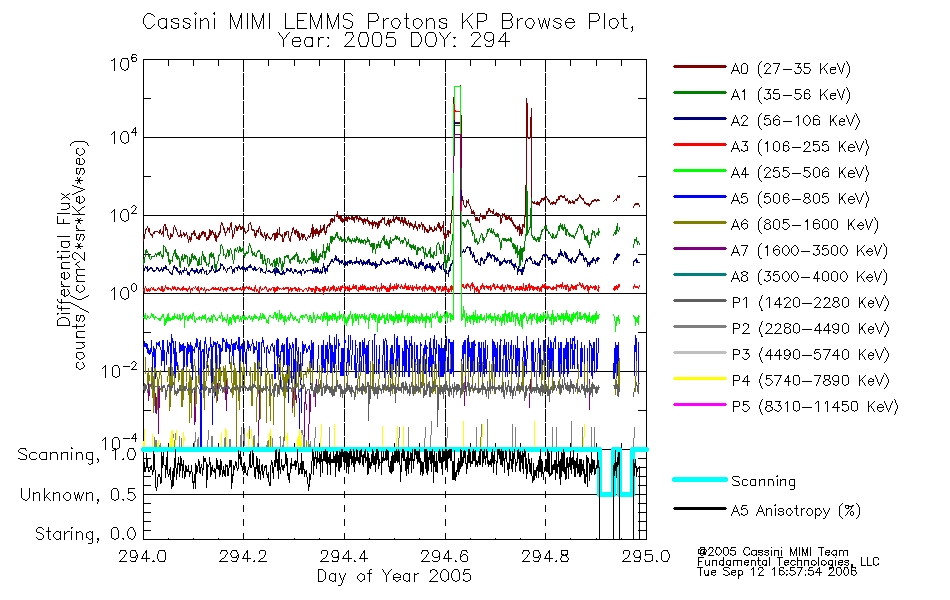Click the y-axis label 10^4

pyautogui.click(x=124, y=137)
